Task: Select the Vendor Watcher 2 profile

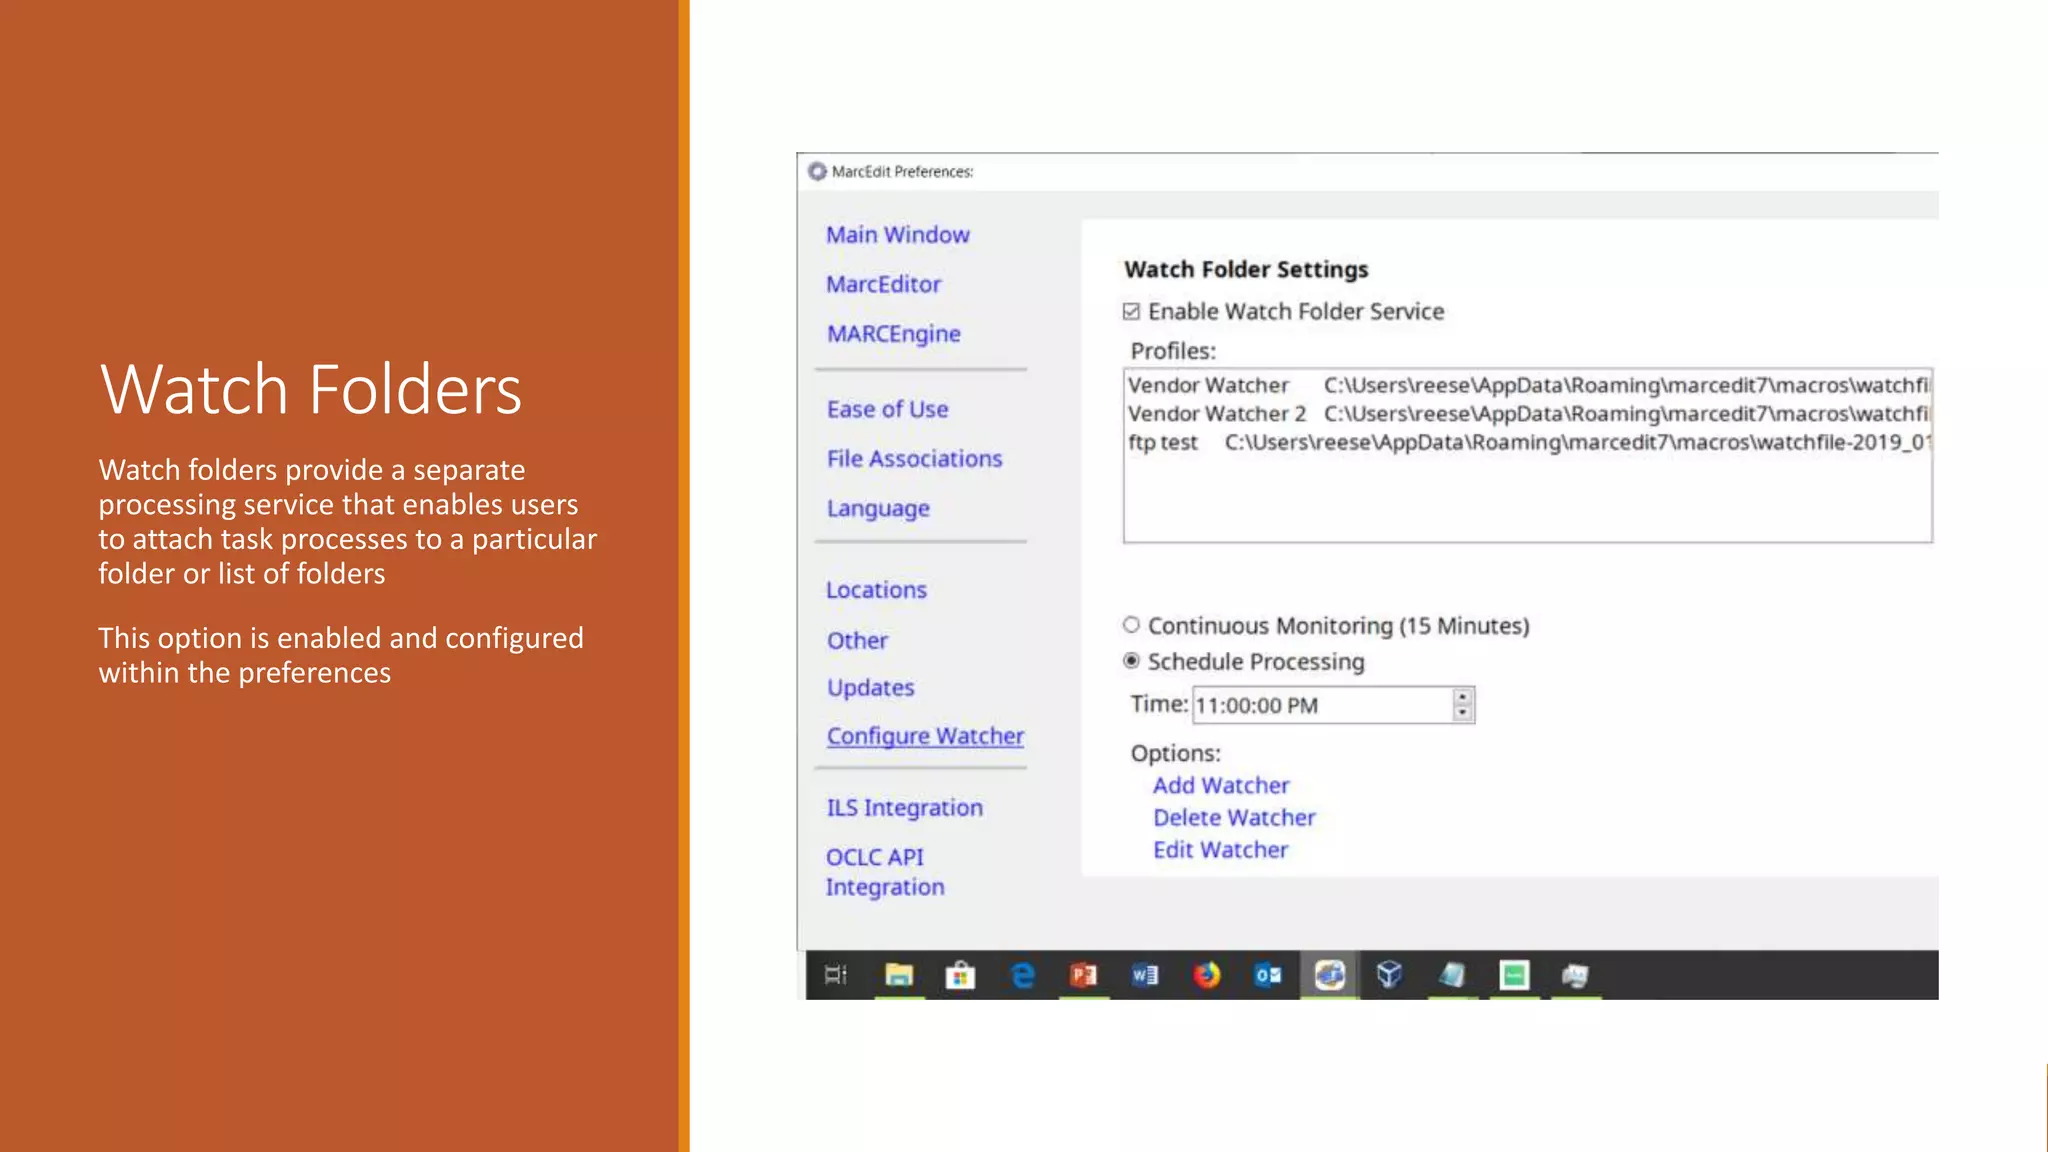Action: pyautogui.click(x=1527, y=414)
